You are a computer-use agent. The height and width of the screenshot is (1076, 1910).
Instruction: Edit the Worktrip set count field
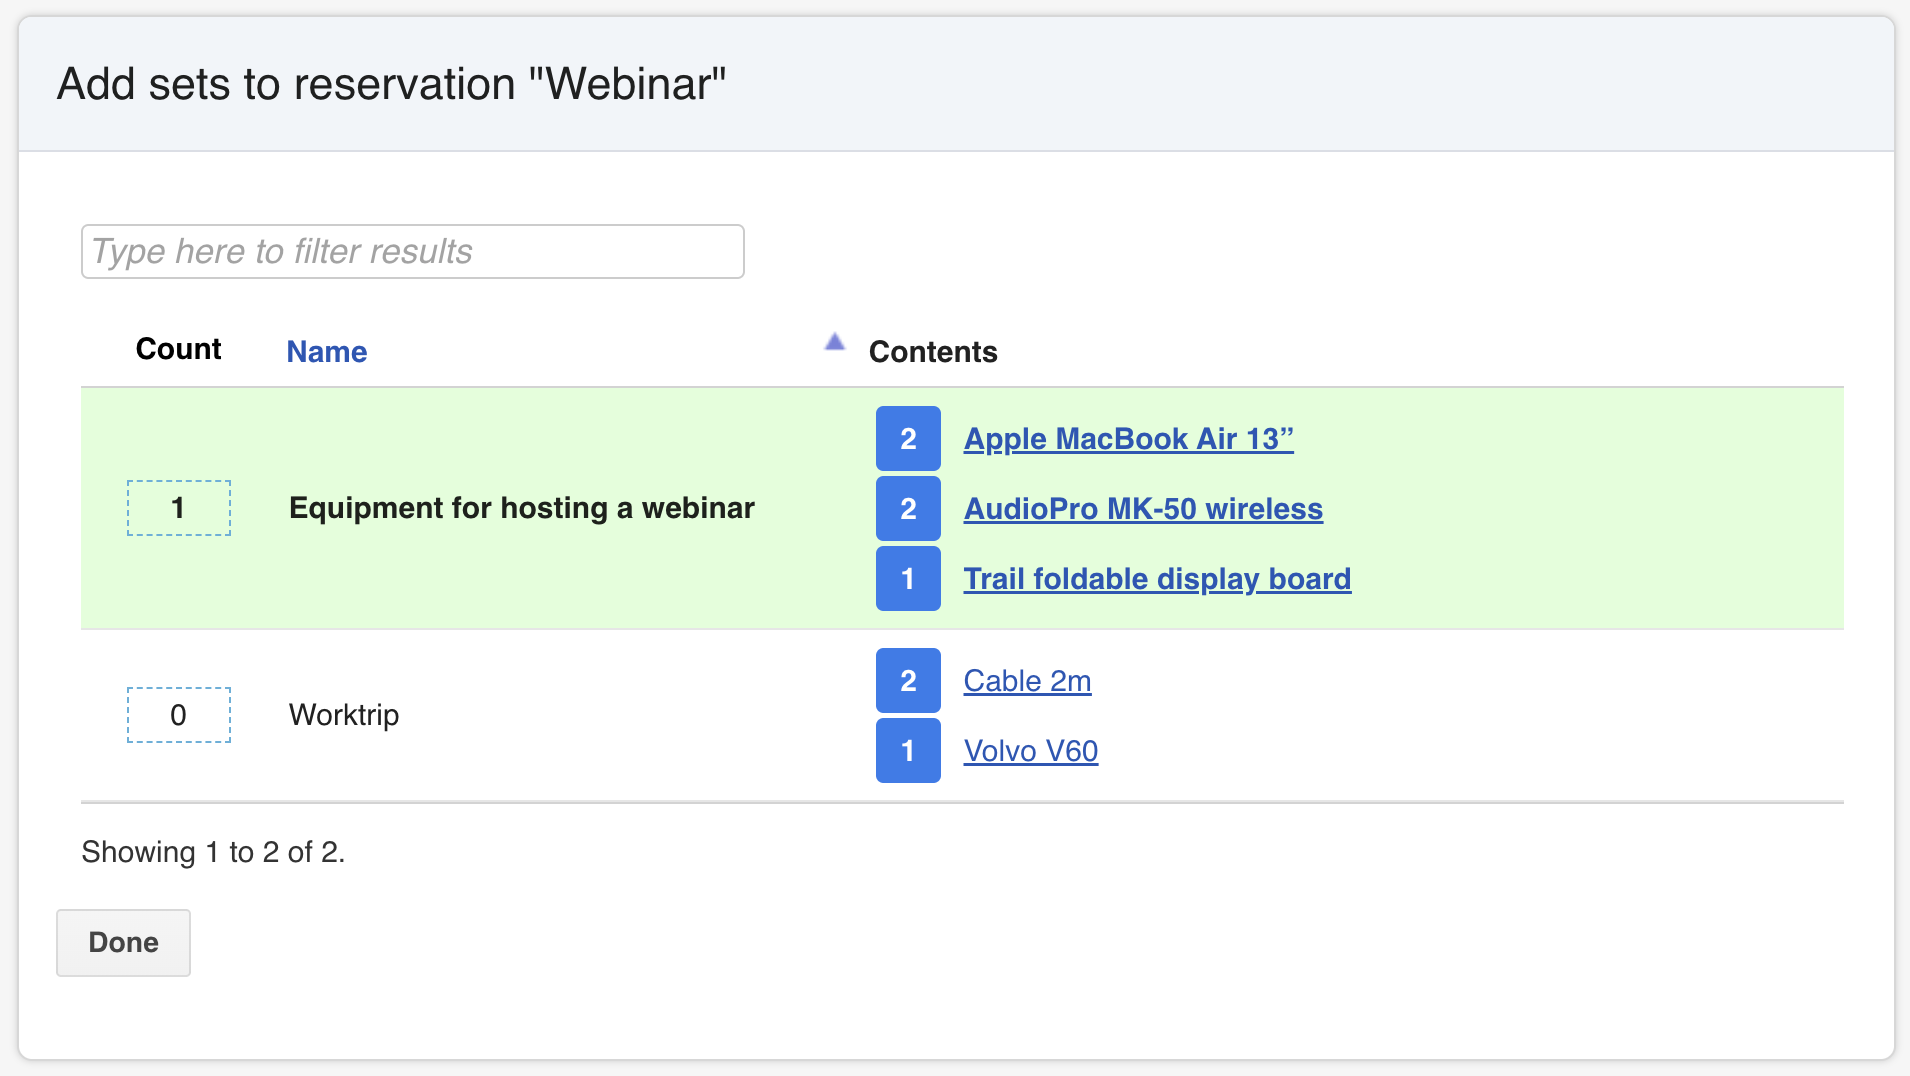178,715
